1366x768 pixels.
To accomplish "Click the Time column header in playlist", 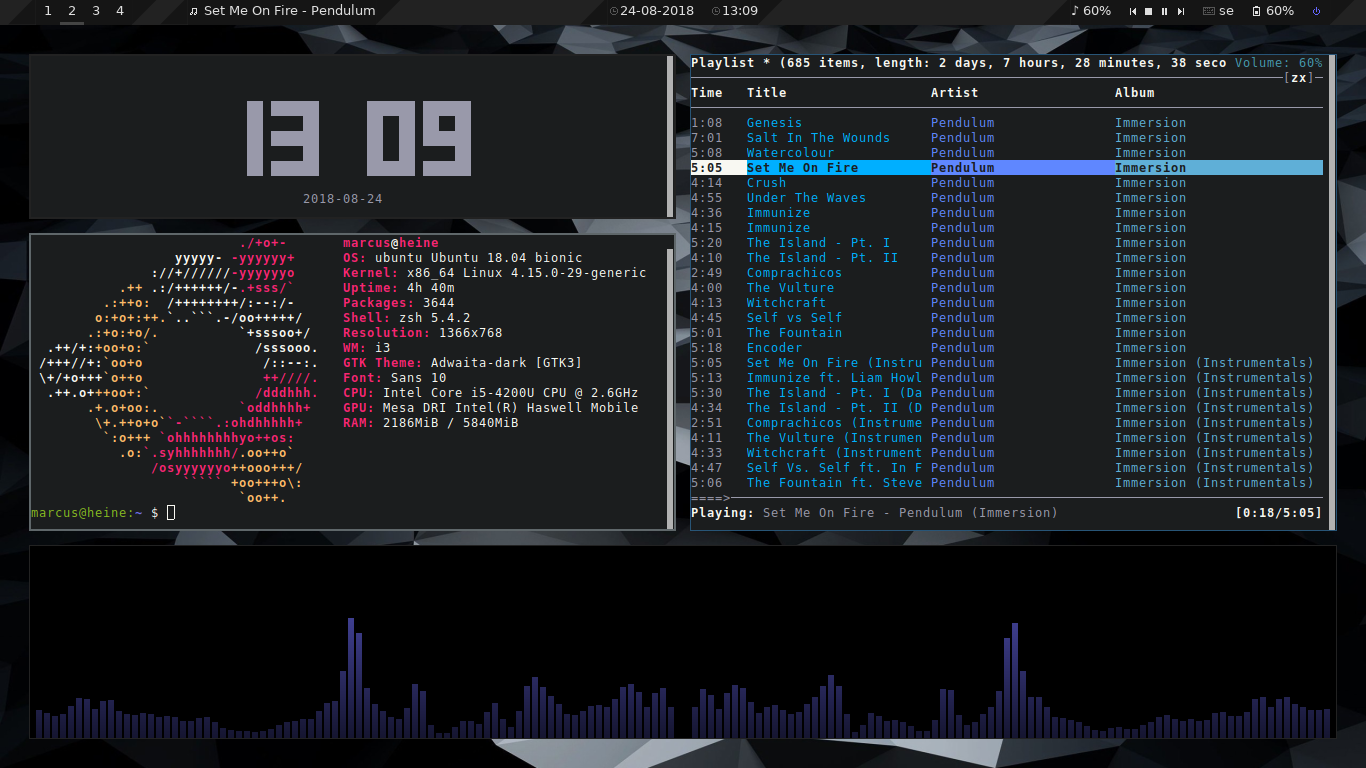I will tap(706, 93).
